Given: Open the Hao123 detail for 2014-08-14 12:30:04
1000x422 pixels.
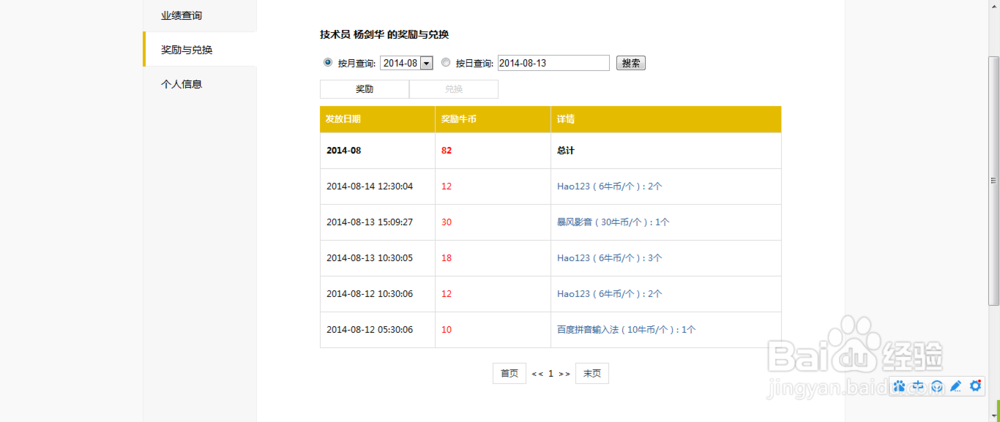Looking at the screenshot, I should click(610, 187).
